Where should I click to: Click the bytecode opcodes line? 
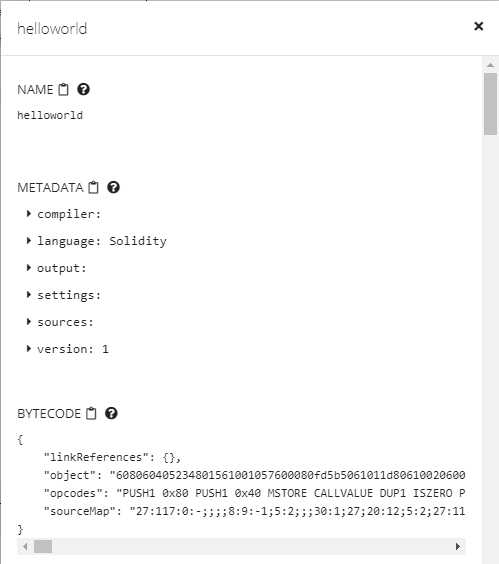[x=254, y=493]
